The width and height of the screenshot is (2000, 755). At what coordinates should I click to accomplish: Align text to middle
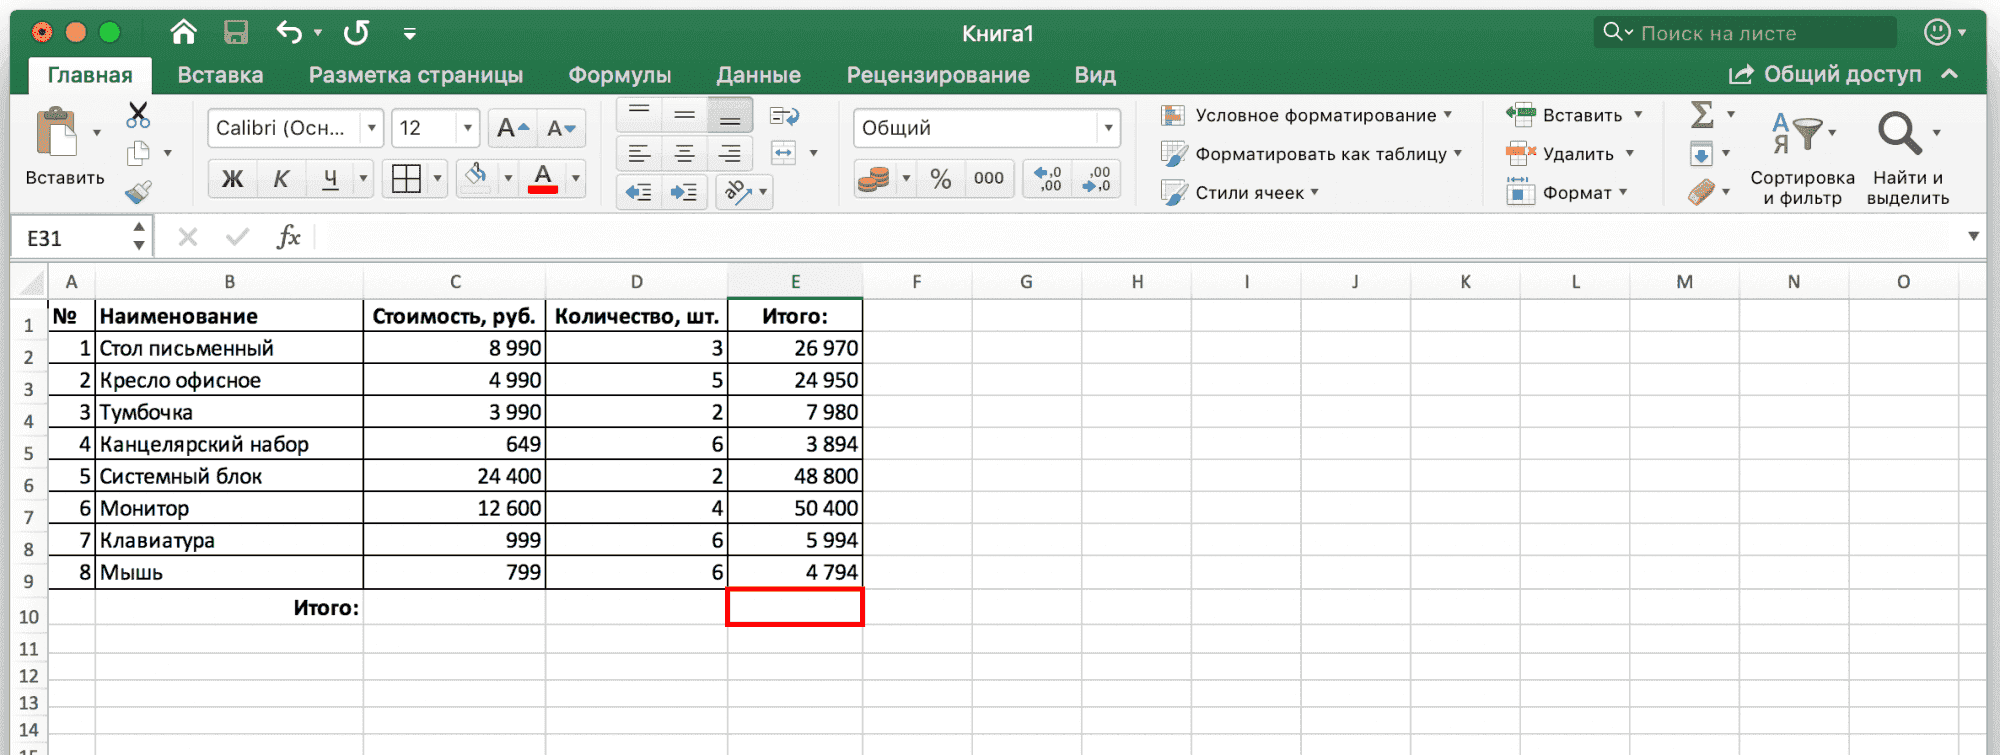point(685,115)
